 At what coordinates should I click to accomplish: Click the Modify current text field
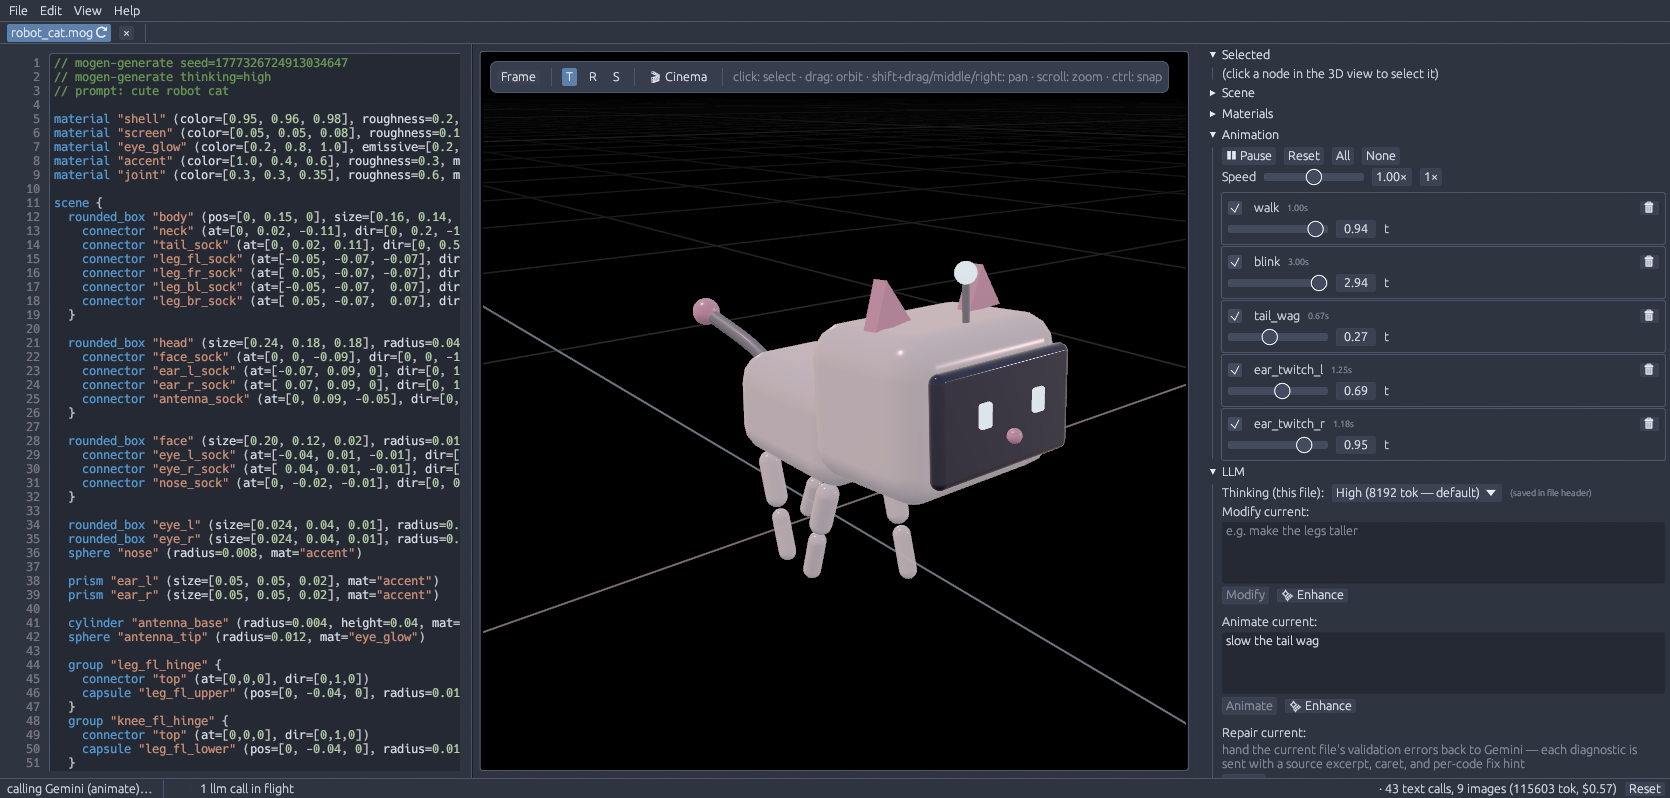pyautogui.click(x=1442, y=552)
